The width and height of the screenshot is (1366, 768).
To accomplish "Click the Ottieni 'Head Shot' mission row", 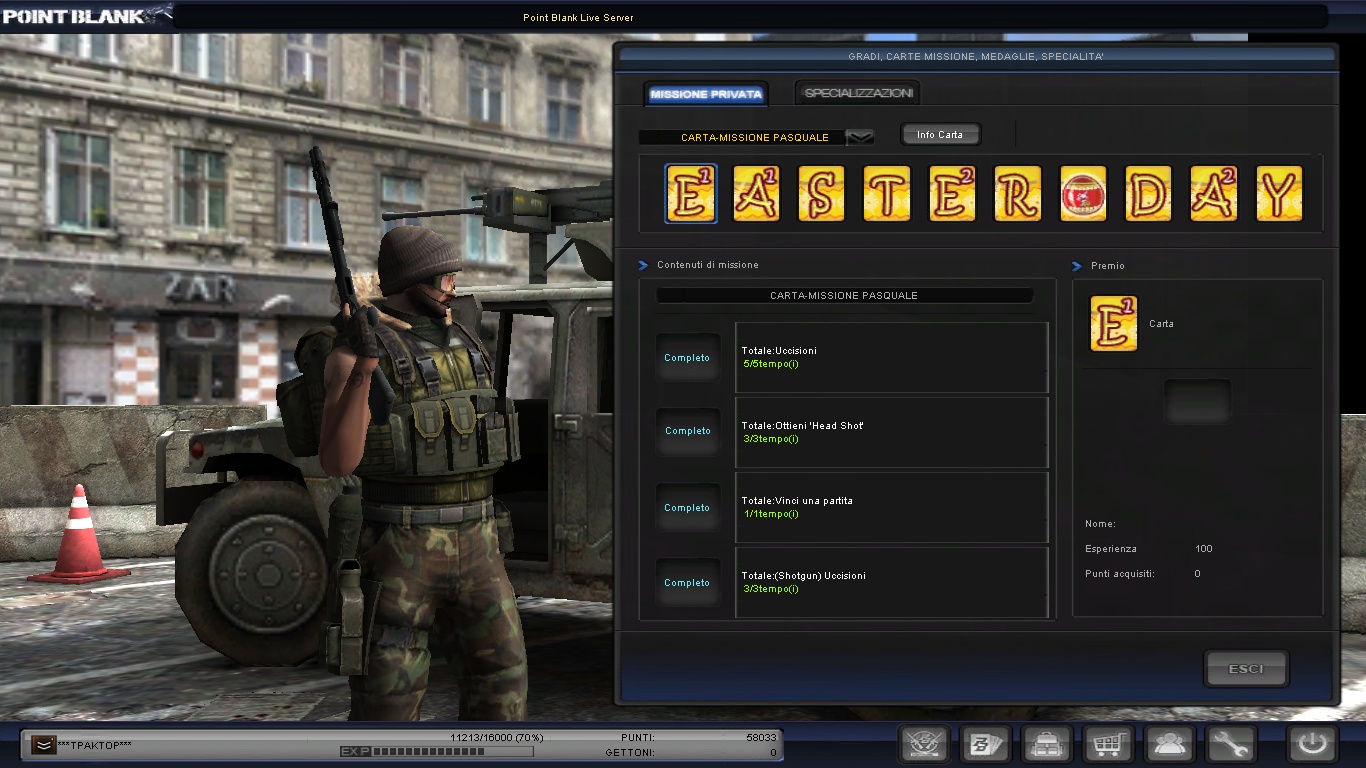I will tap(892, 432).
